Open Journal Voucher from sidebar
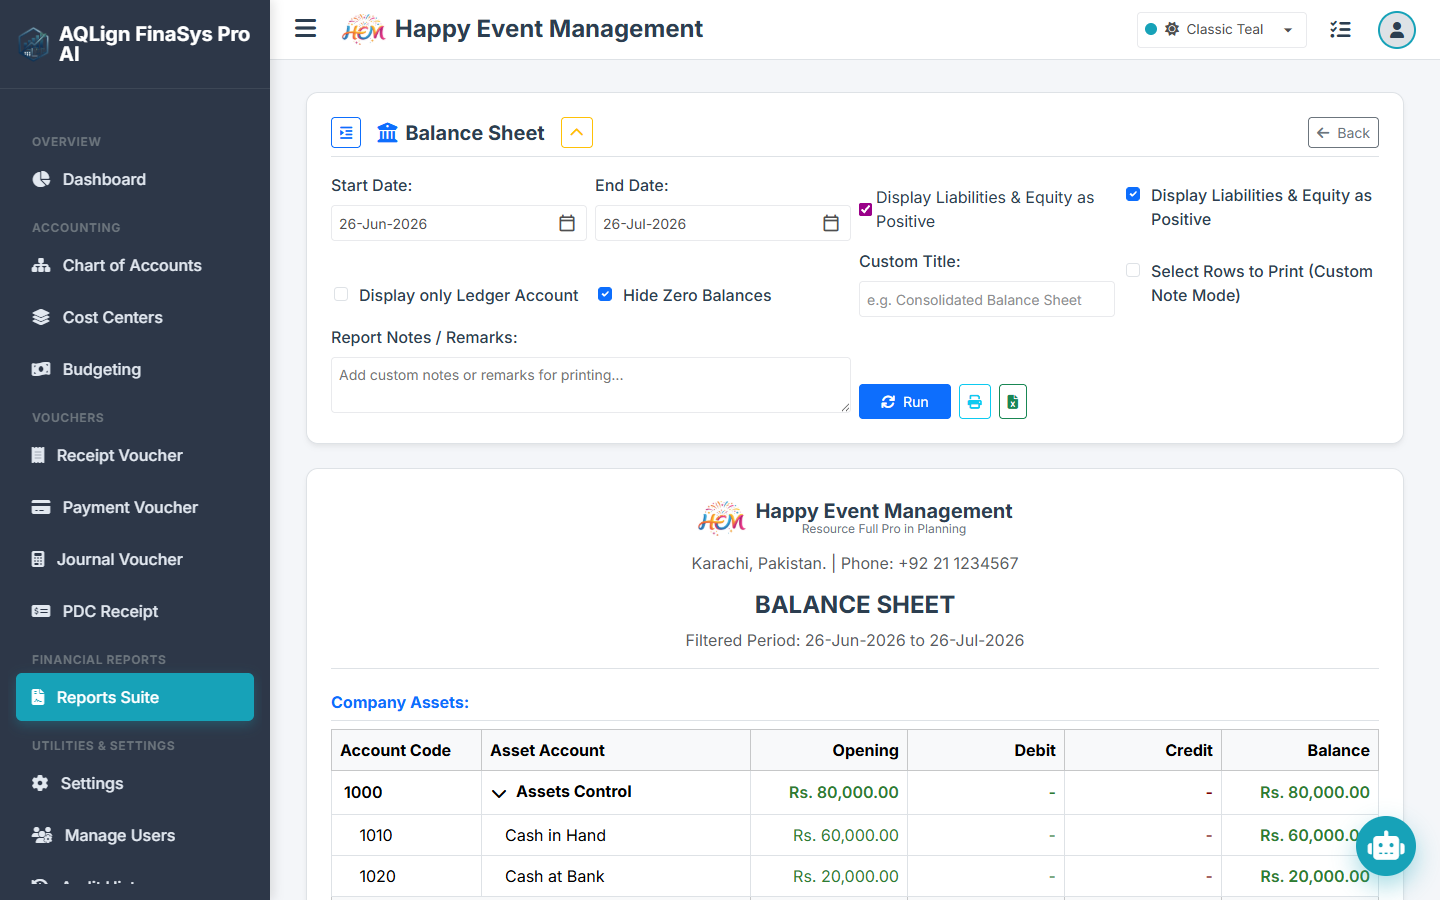Screen dimensions: 1440x900 [135, 559]
